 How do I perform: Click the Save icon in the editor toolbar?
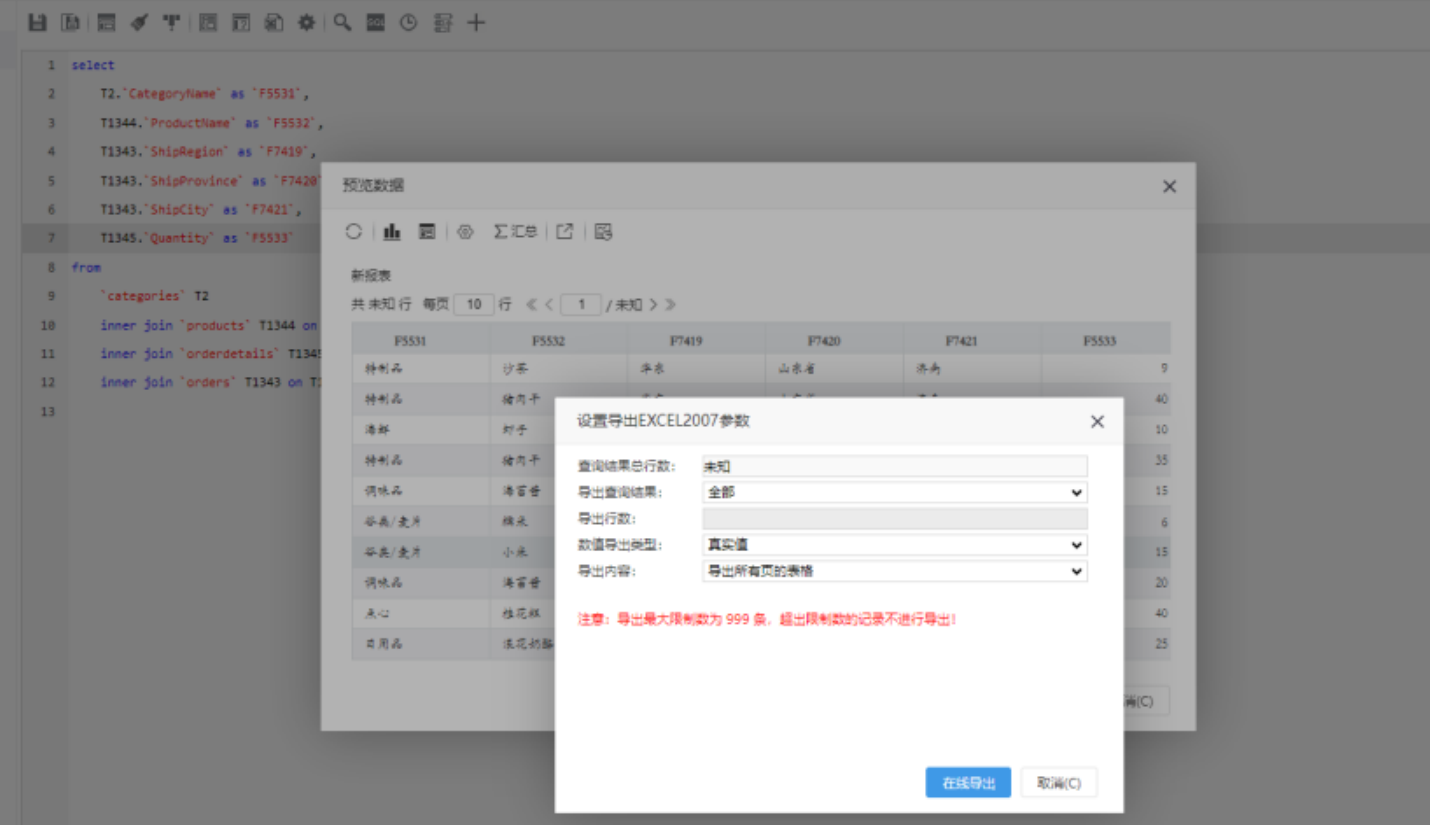(37, 22)
